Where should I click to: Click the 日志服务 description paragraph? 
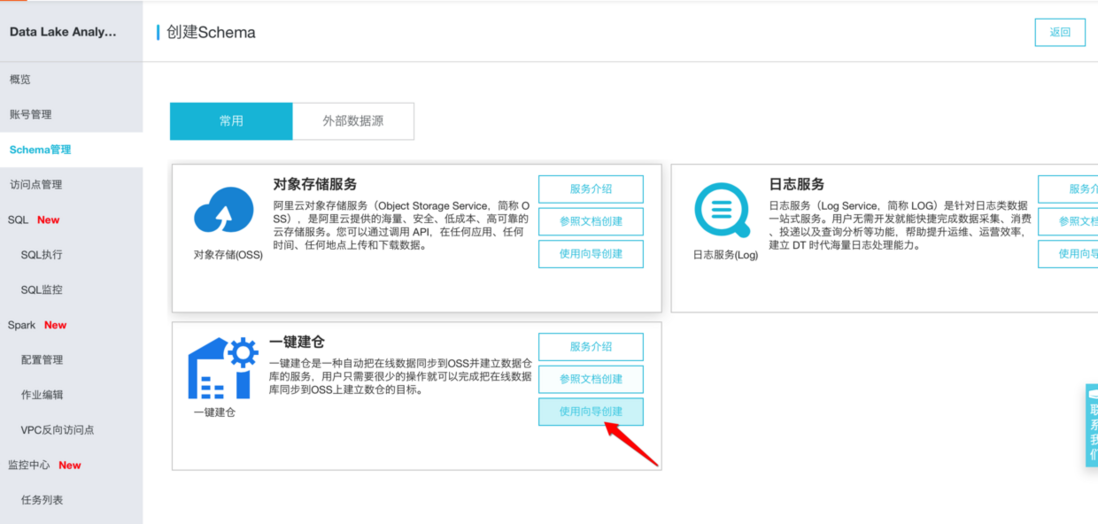pos(898,226)
